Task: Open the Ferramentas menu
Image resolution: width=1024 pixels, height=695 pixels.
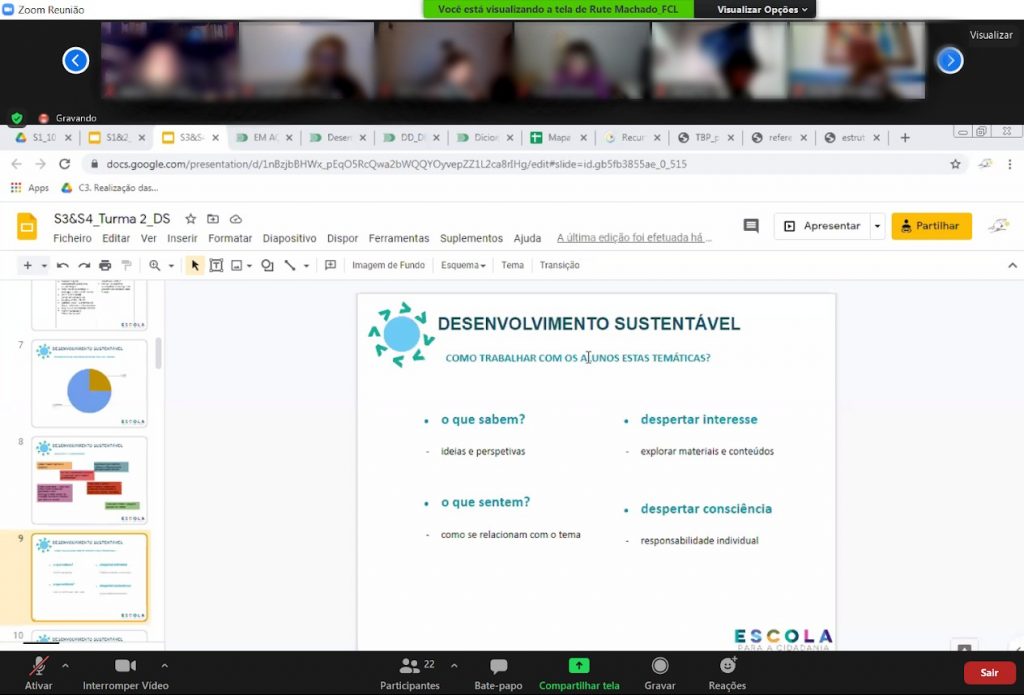Action: coord(398,238)
